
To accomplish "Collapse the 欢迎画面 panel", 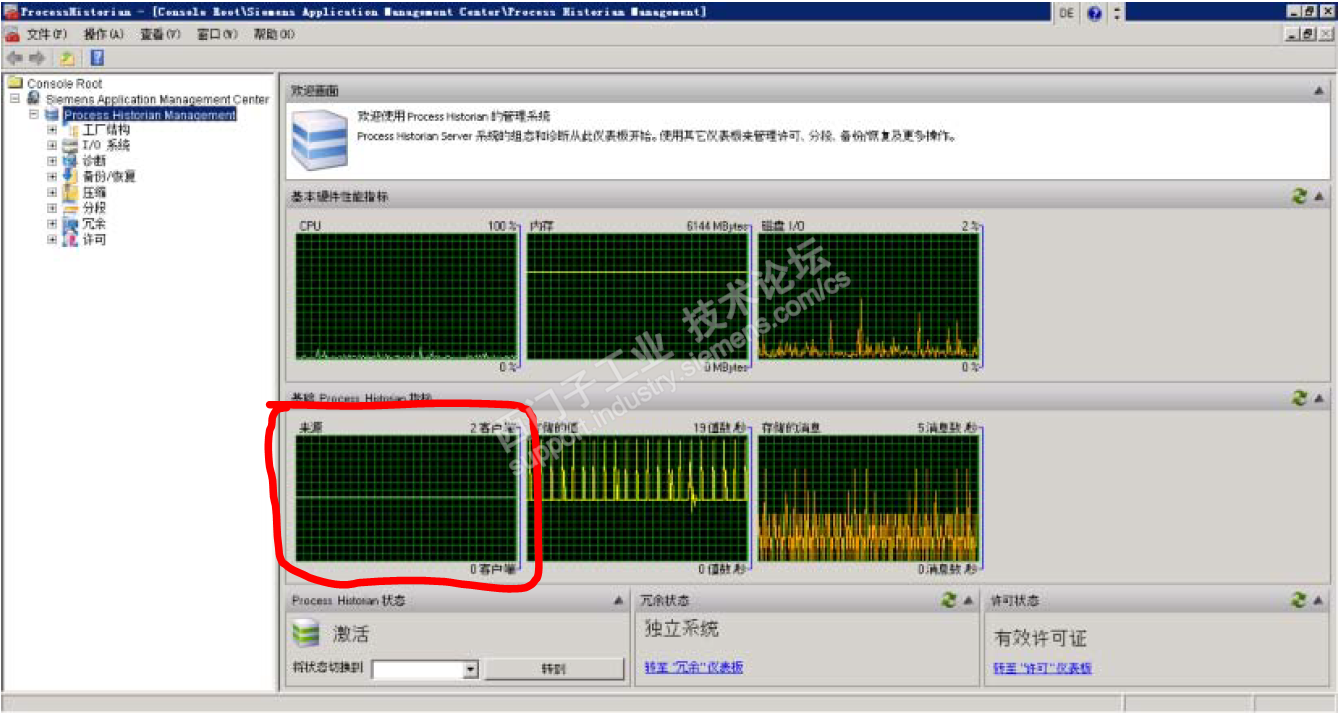I will (1319, 91).
